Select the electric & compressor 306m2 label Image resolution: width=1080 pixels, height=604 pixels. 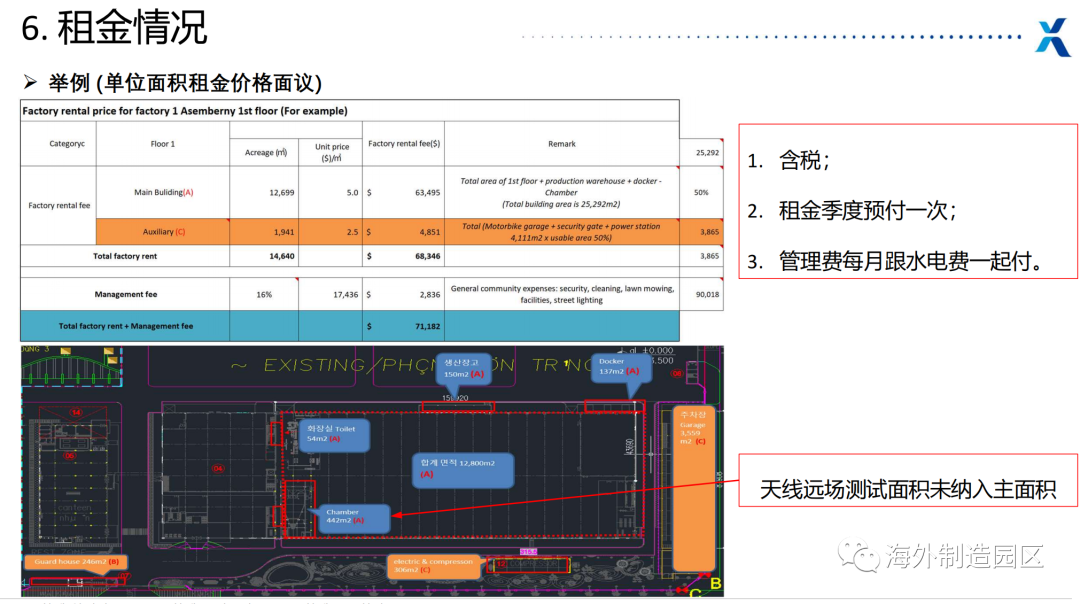tap(433, 566)
